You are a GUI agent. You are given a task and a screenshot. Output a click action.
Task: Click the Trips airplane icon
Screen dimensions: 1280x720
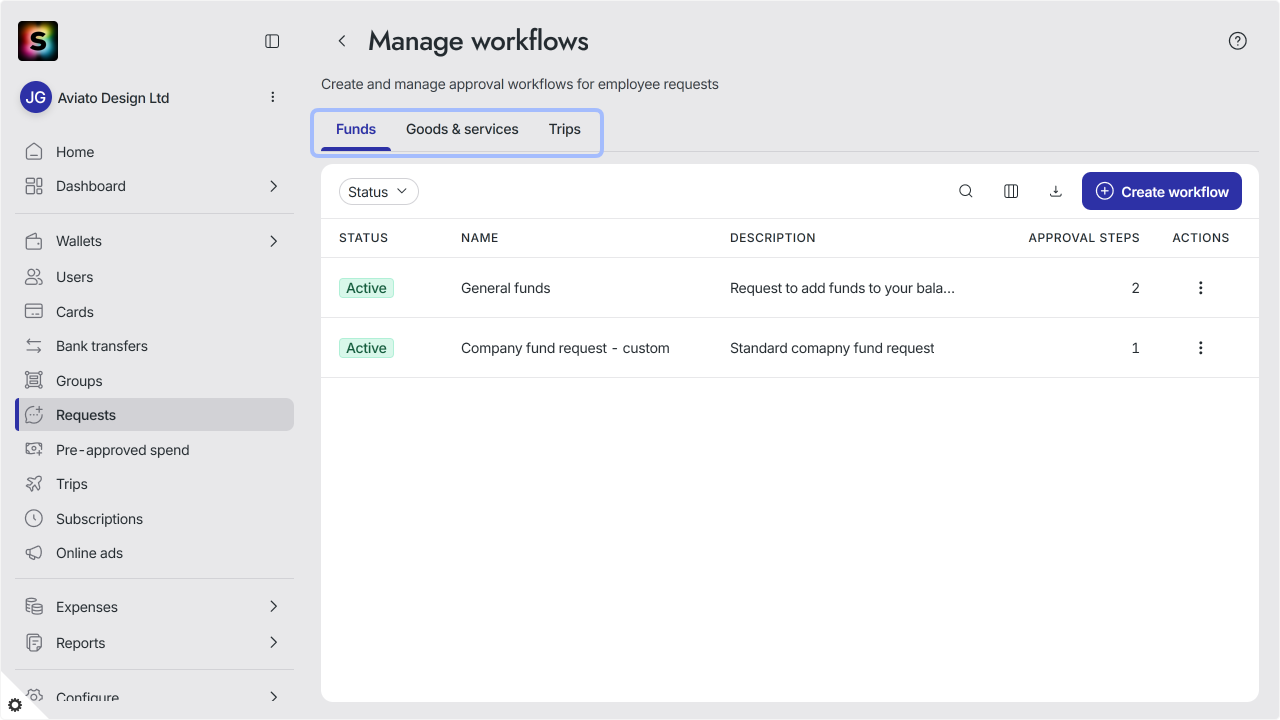point(34,484)
